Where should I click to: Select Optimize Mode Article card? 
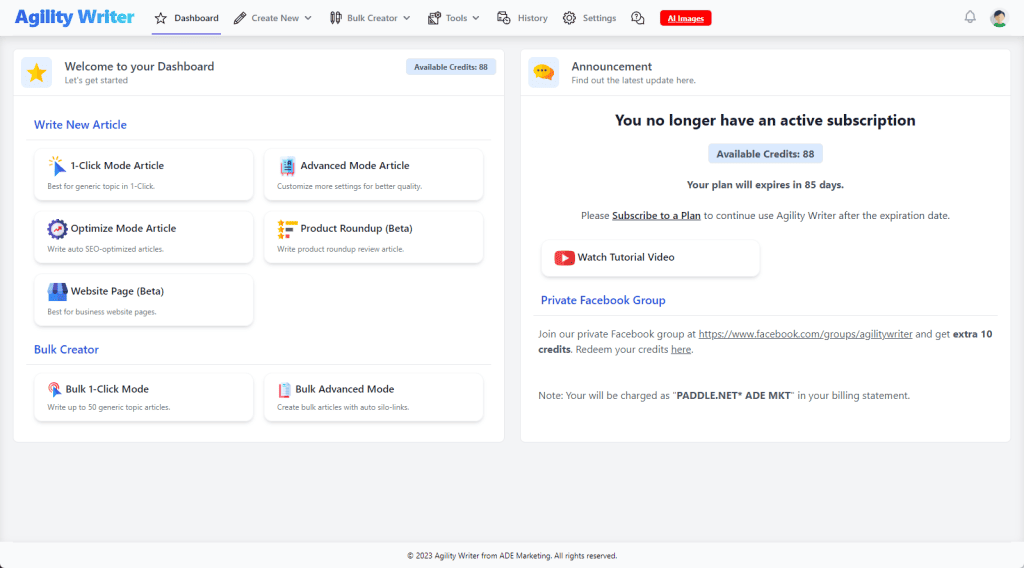pos(144,237)
